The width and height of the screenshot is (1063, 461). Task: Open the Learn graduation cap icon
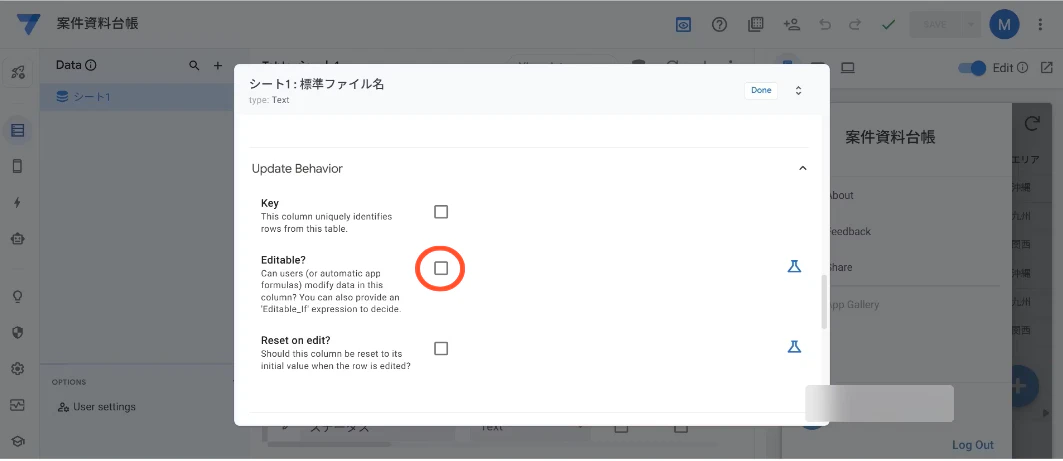click(18, 441)
